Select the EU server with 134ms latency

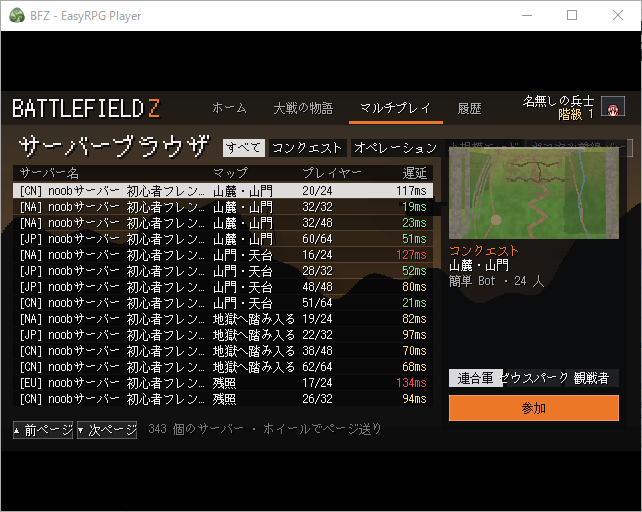coord(223,383)
